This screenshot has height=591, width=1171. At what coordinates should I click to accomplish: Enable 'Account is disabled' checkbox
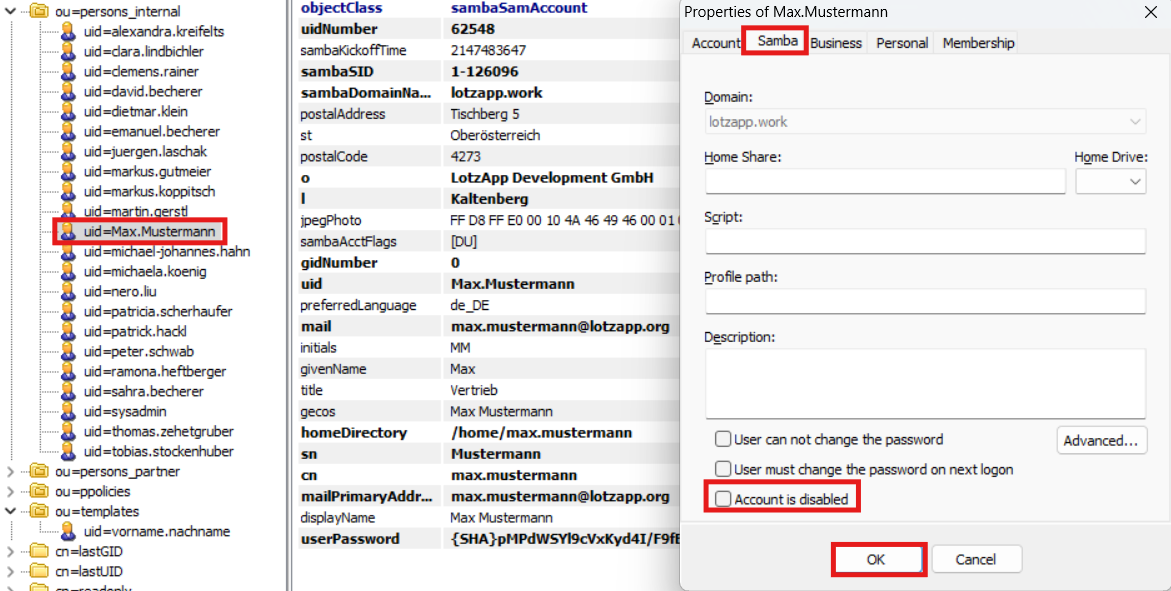[x=723, y=499]
